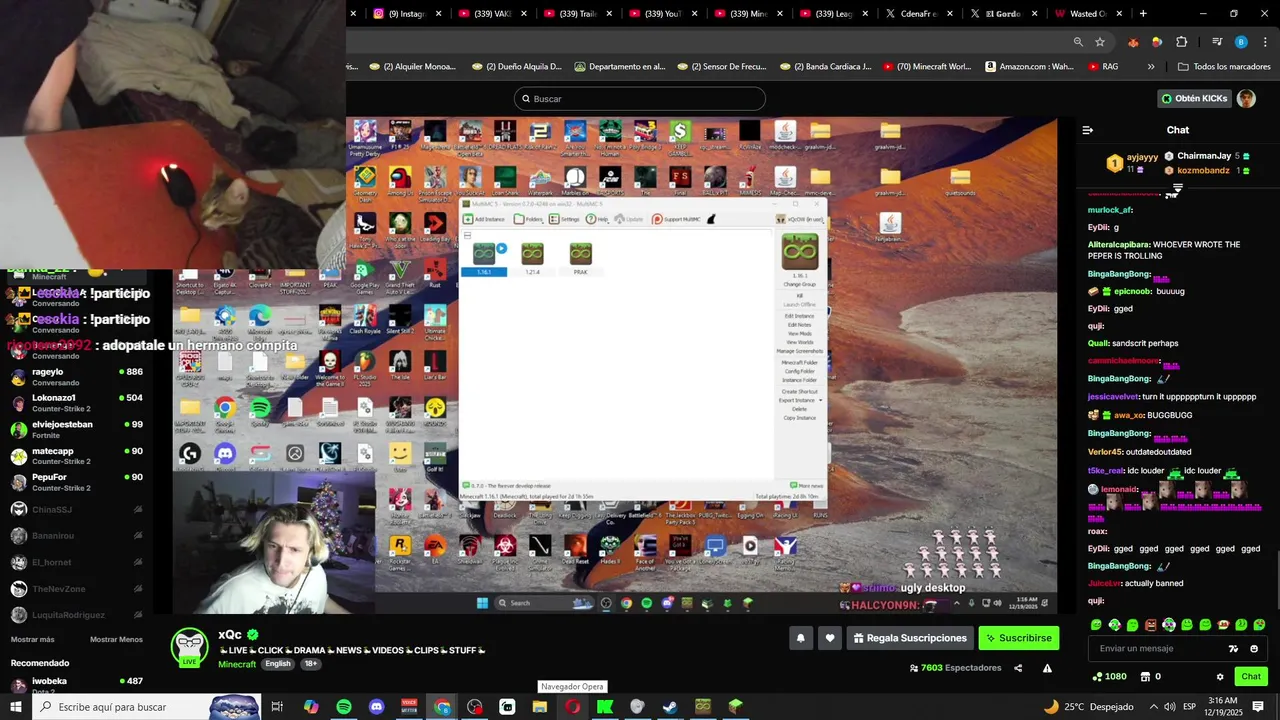Switch to the Instagram browser tab

(x=408, y=14)
